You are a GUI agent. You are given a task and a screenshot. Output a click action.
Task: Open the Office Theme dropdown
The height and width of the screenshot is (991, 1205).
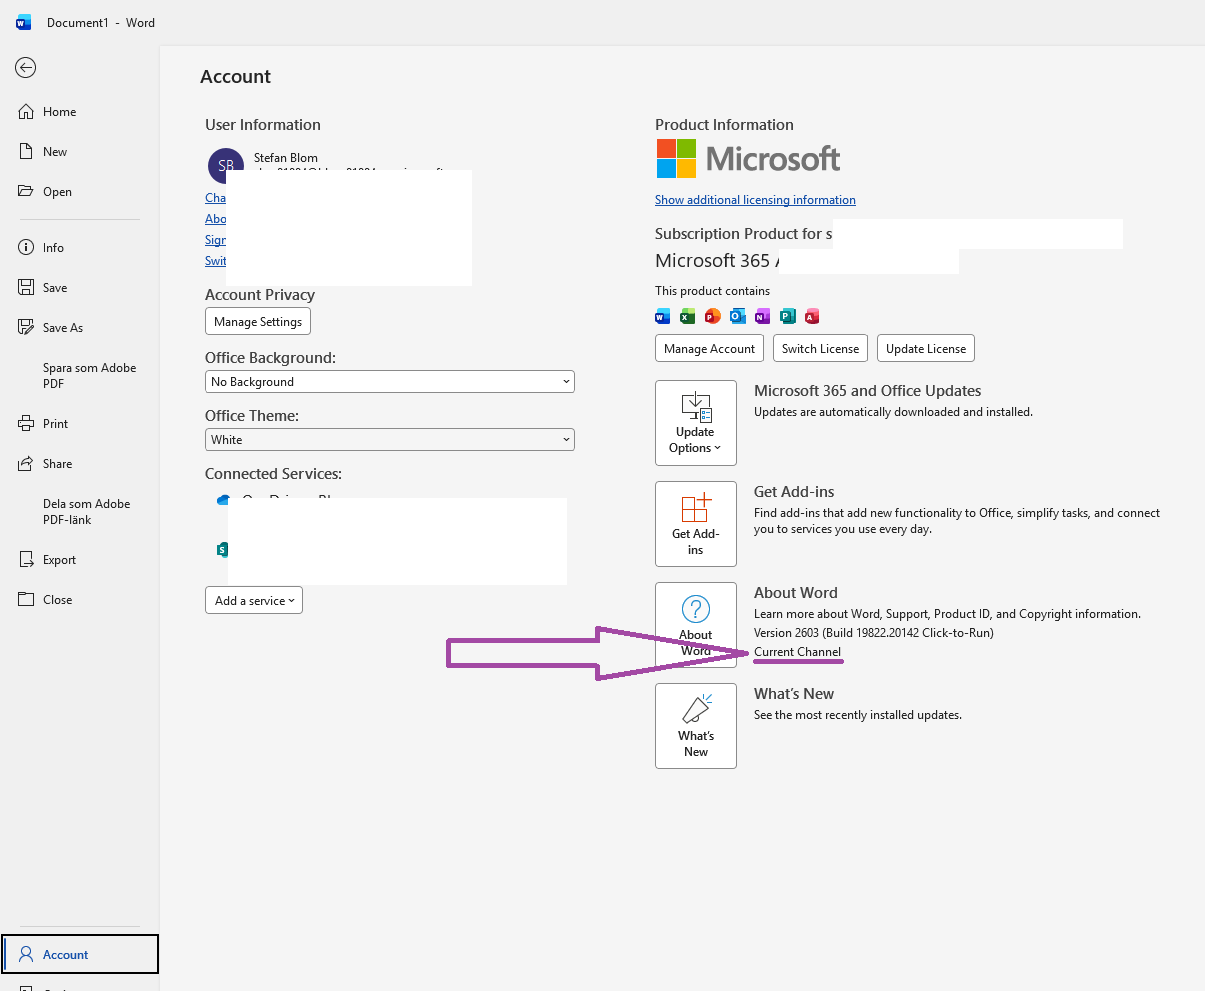[390, 440]
